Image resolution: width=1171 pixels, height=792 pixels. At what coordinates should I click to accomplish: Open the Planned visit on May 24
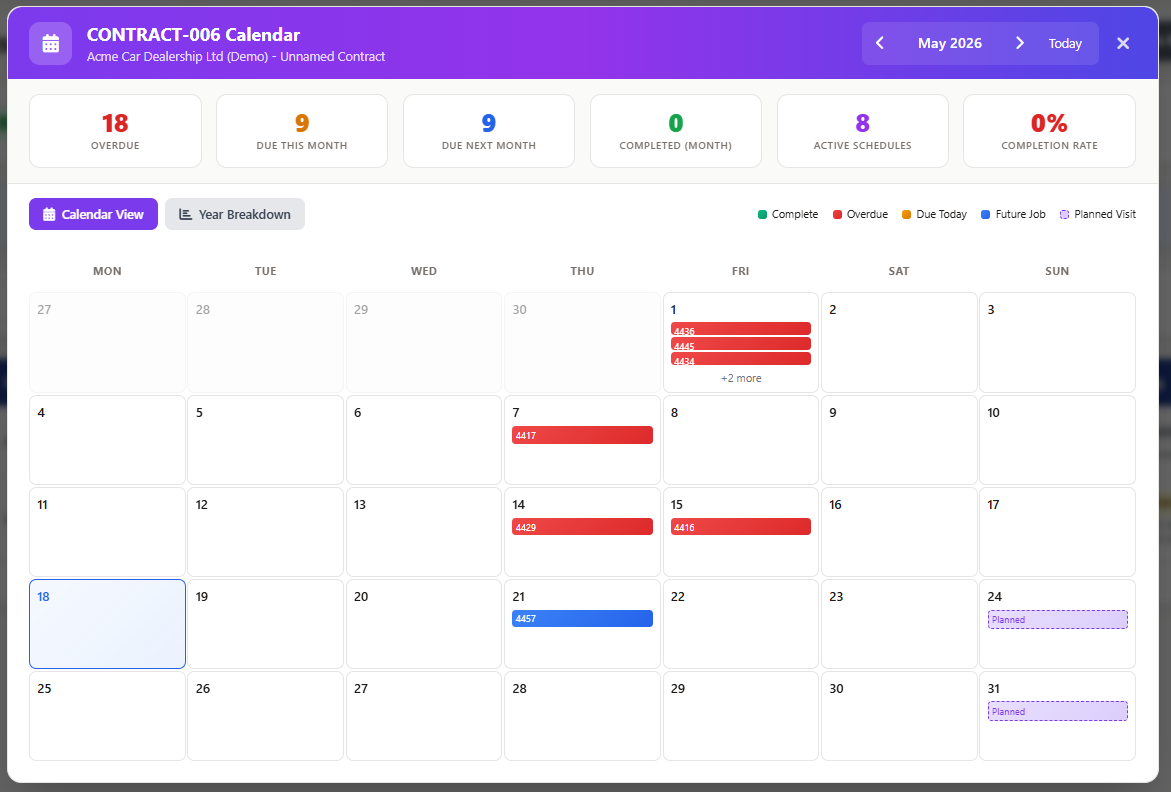(x=1057, y=620)
